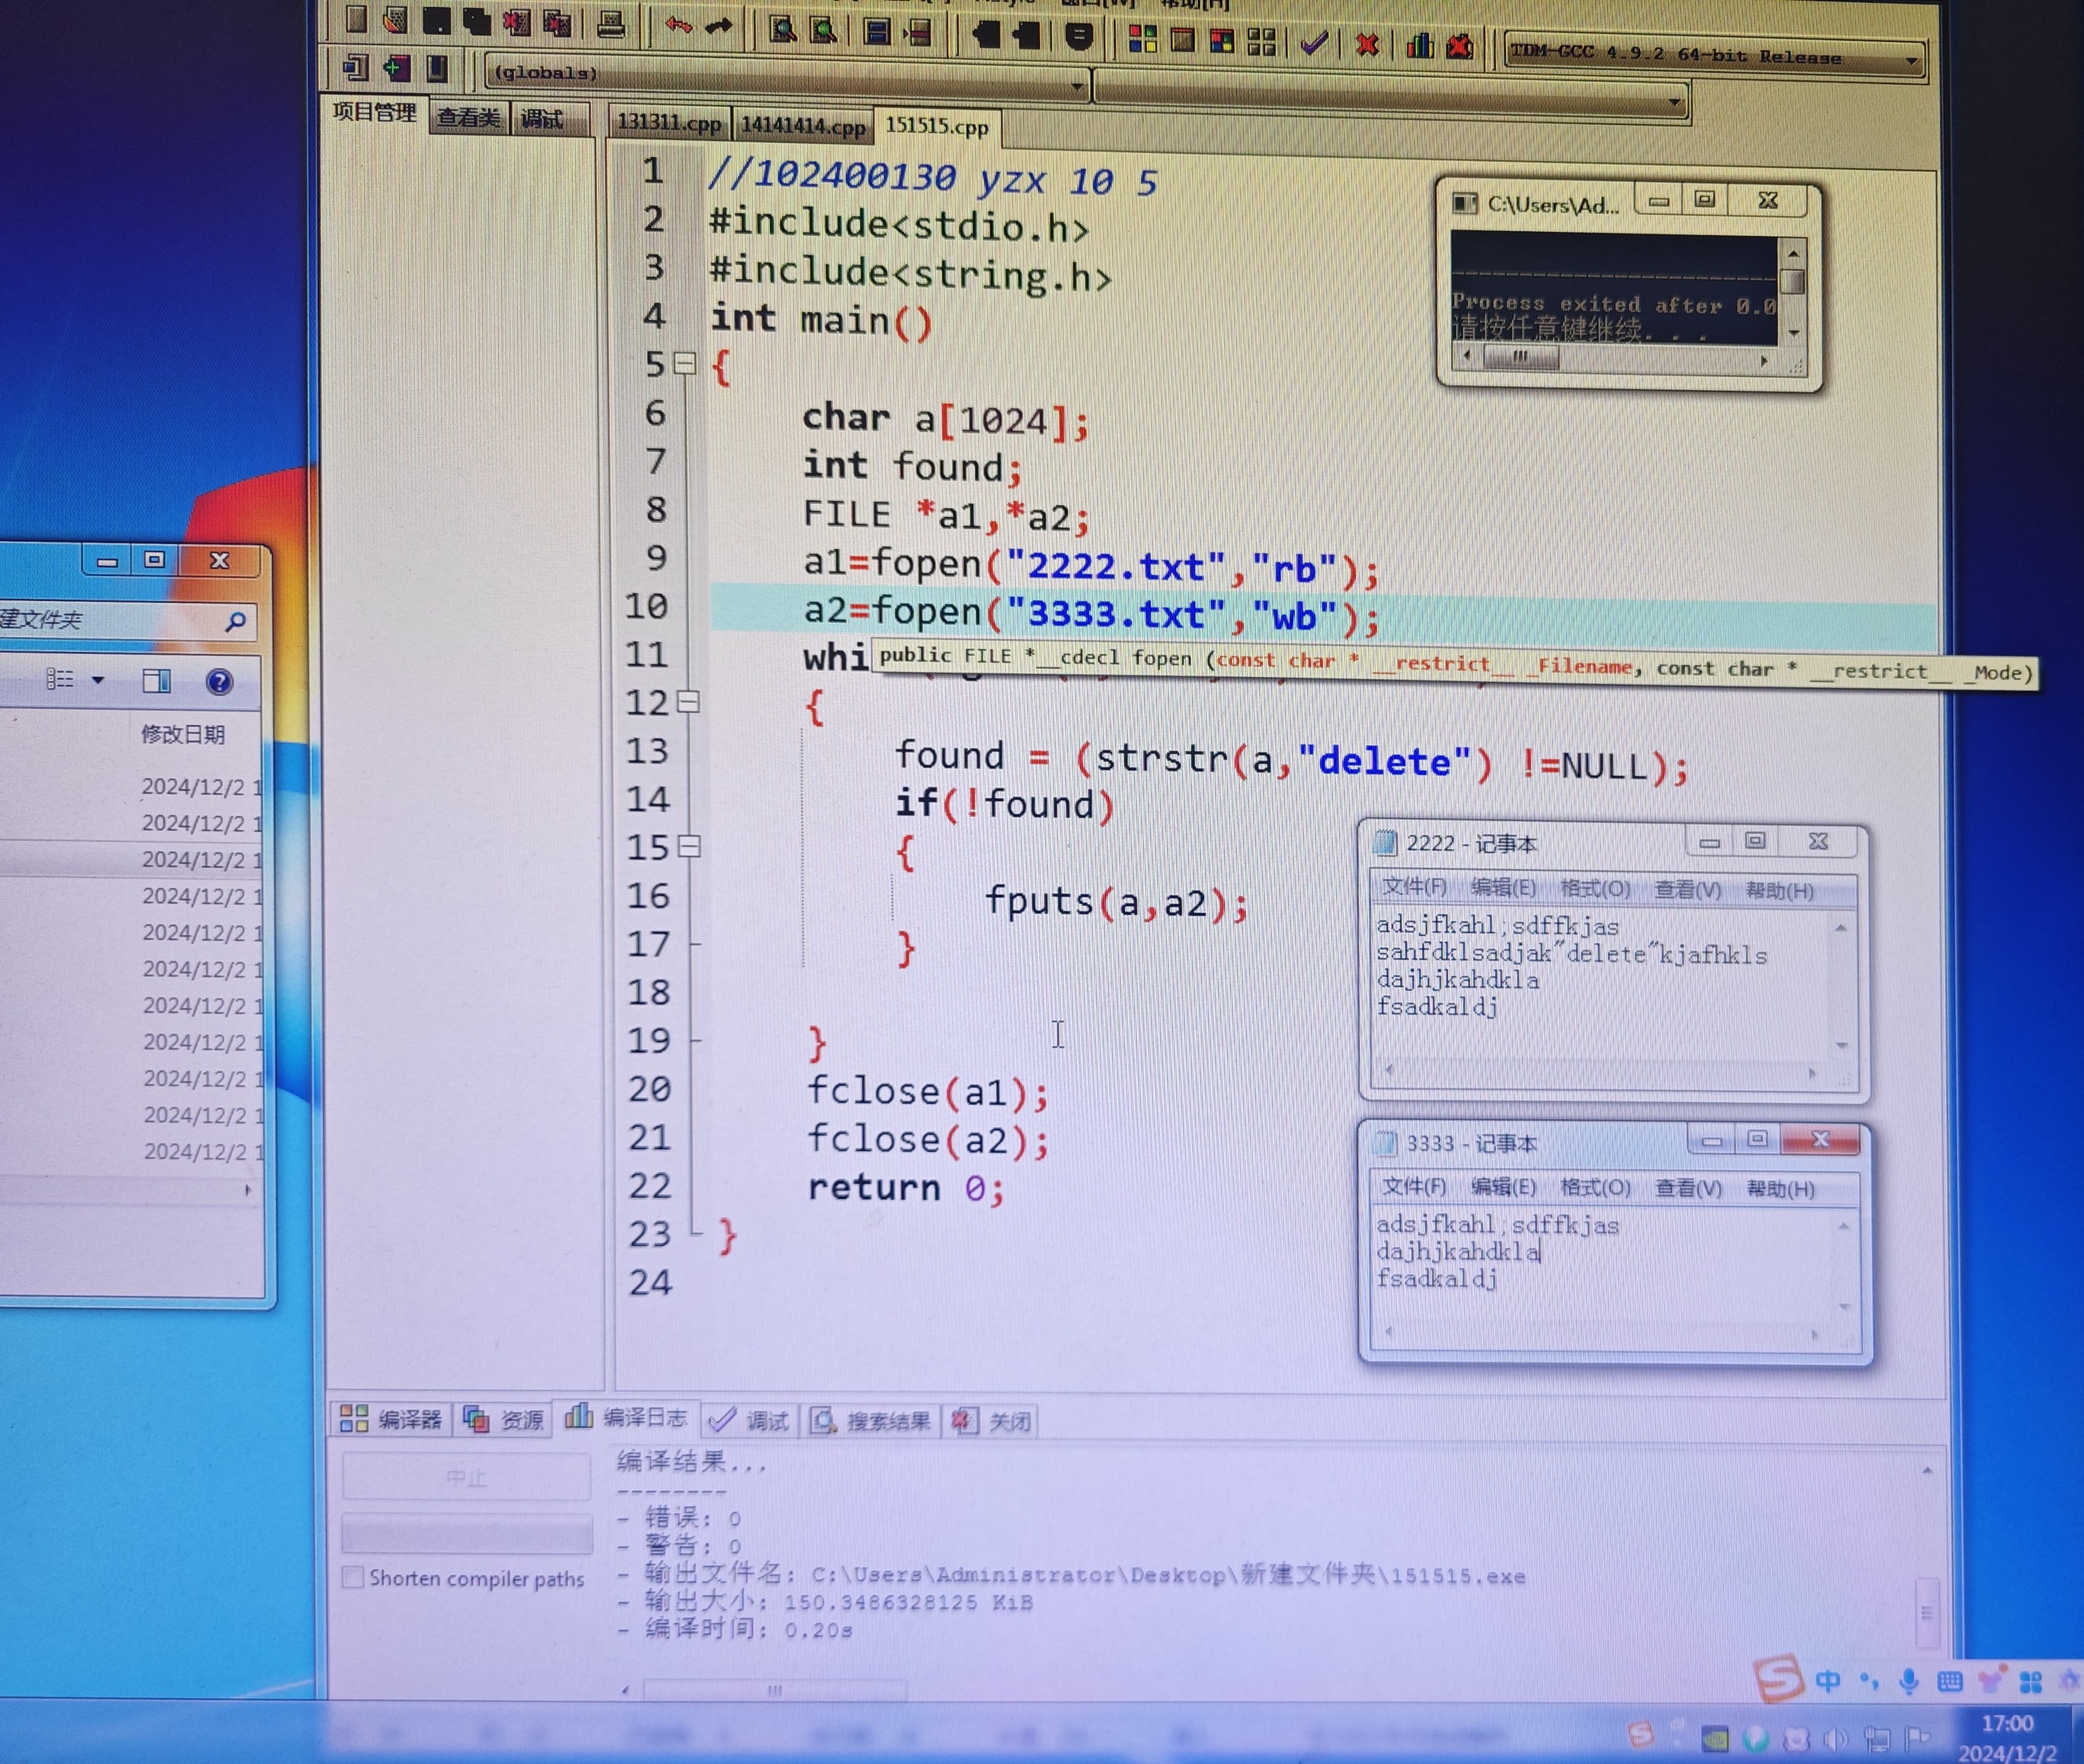
Task: Click the Compile & Run toolbar icon
Action: coord(1222,41)
